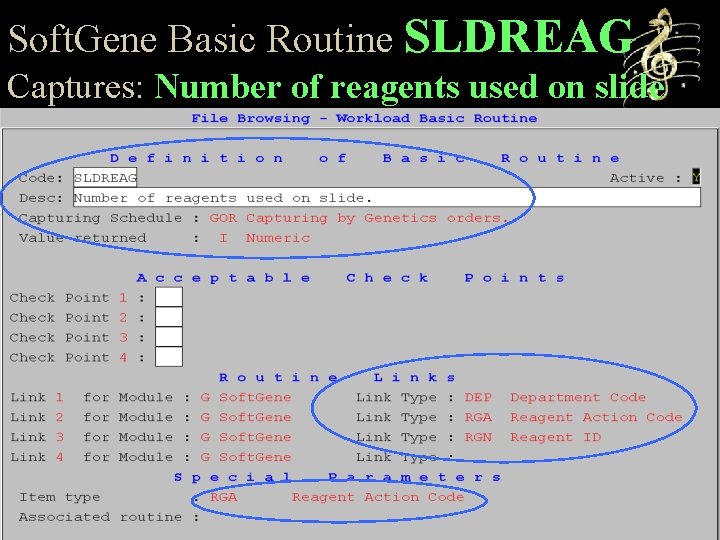Click the 'Associated routine' label
The width and height of the screenshot is (720, 540).
coord(100,517)
